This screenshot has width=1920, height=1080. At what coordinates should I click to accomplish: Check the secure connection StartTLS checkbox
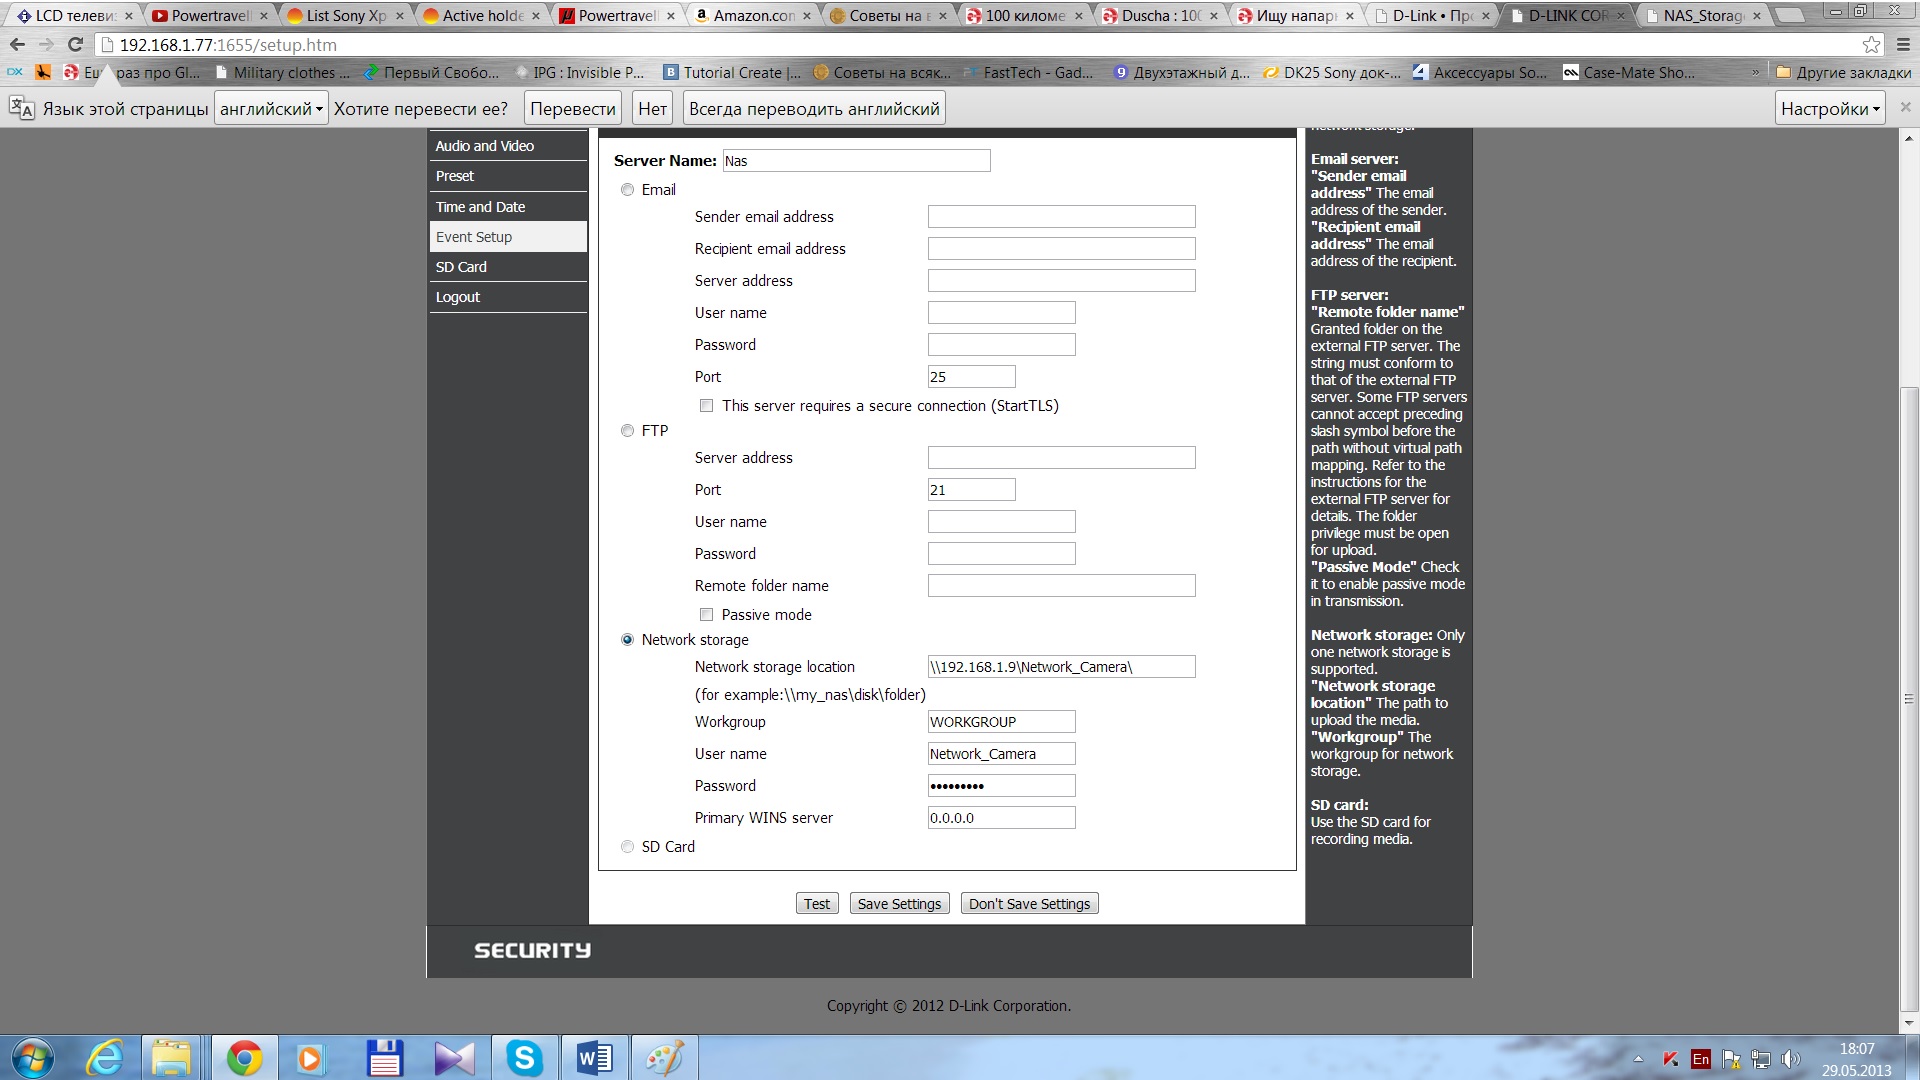click(706, 406)
